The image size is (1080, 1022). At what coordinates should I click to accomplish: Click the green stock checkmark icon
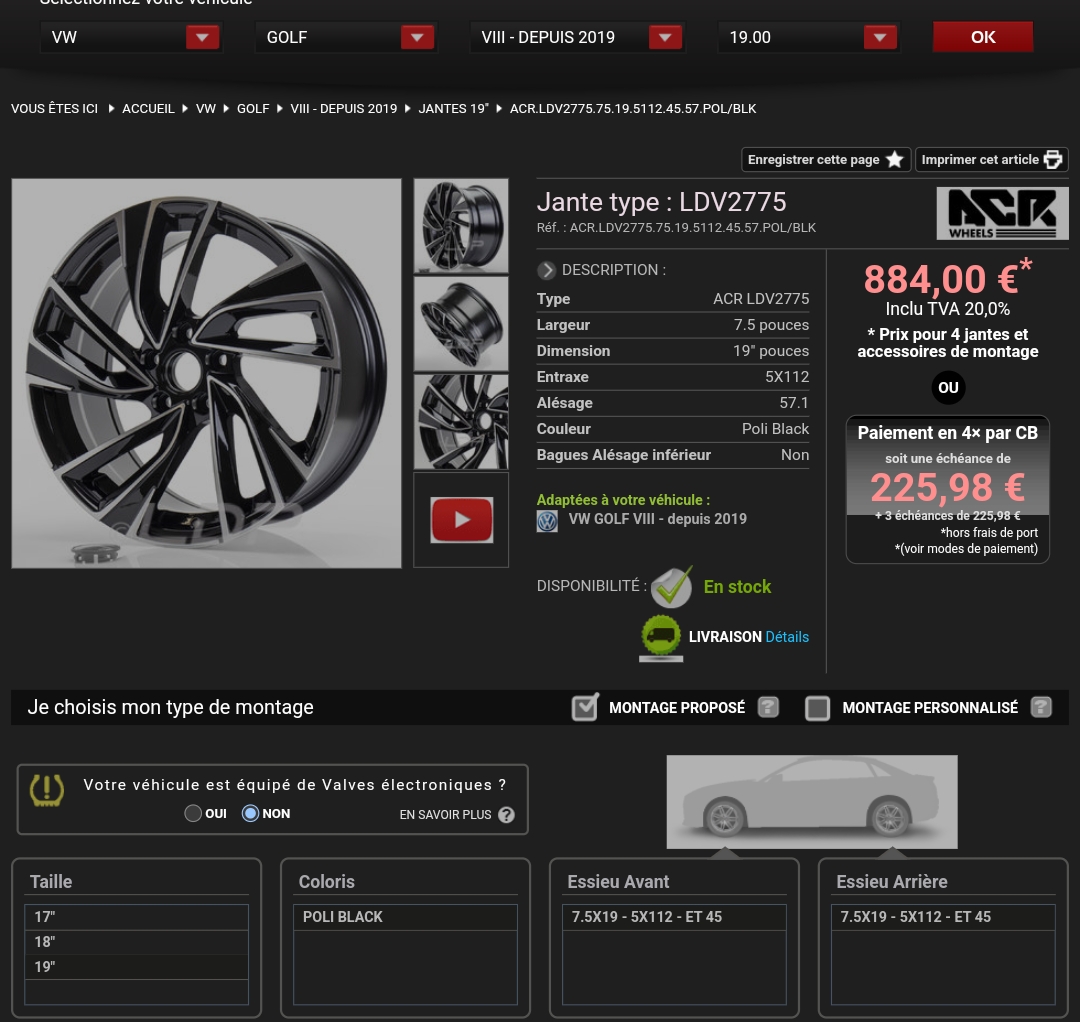click(x=672, y=587)
